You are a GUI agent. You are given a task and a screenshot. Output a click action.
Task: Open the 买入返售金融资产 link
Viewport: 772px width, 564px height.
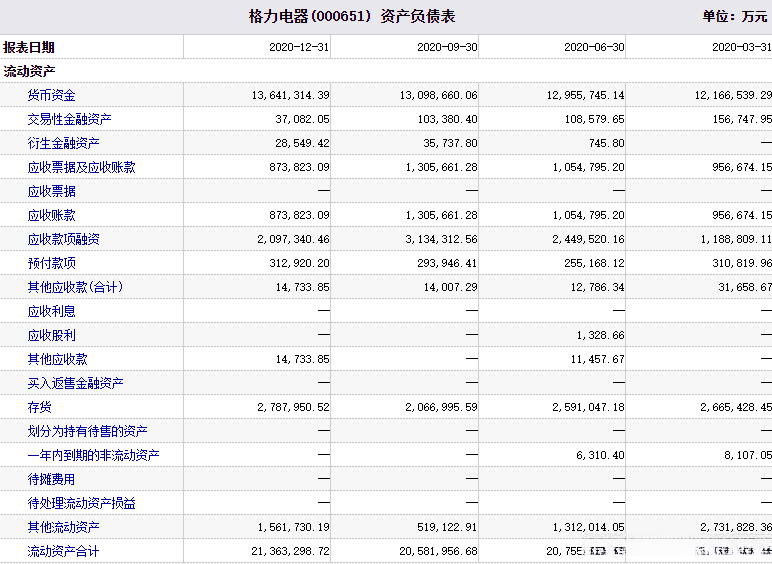point(75,383)
